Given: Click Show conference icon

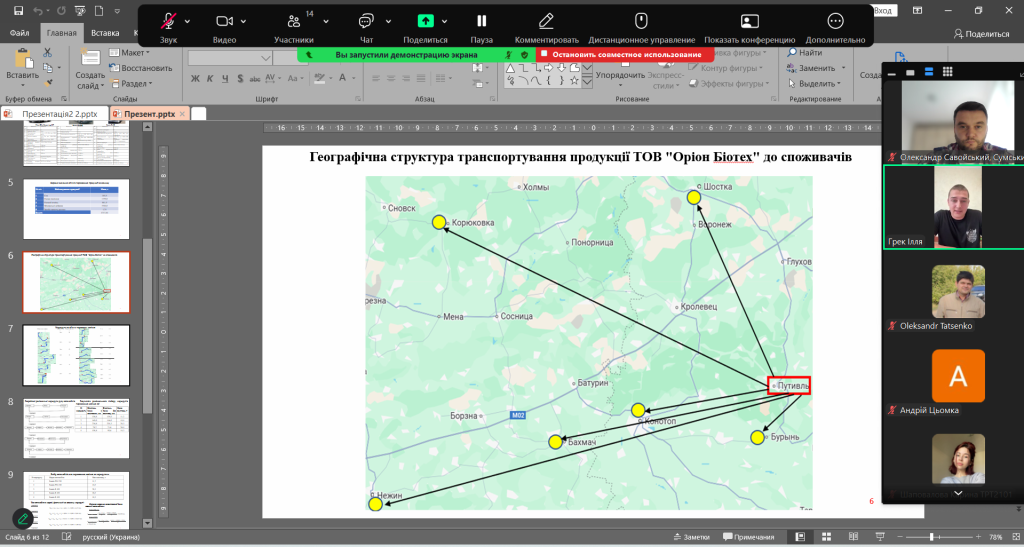Looking at the screenshot, I should [750, 22].
